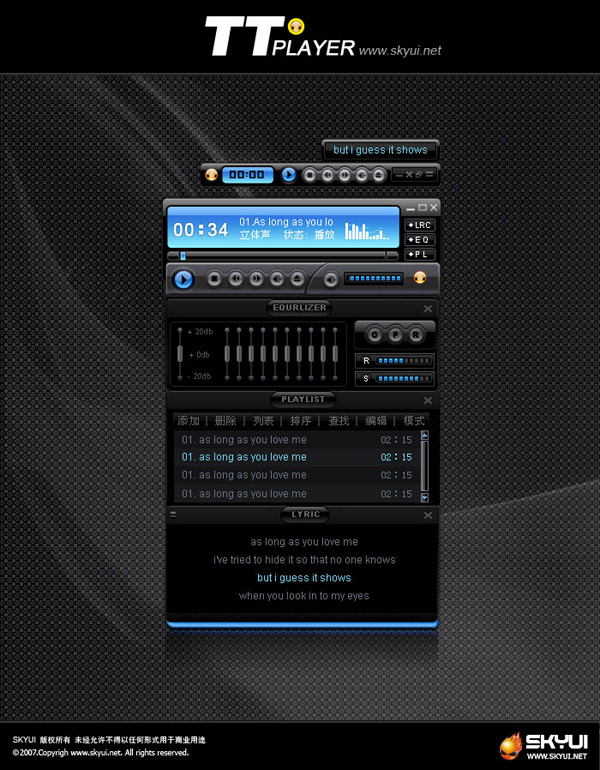This screenshot has height=770, width=600.
Task: Click the 'but i guess it shows' floating lyric bar
Action: pyautogui.click(x=380, y=150)
